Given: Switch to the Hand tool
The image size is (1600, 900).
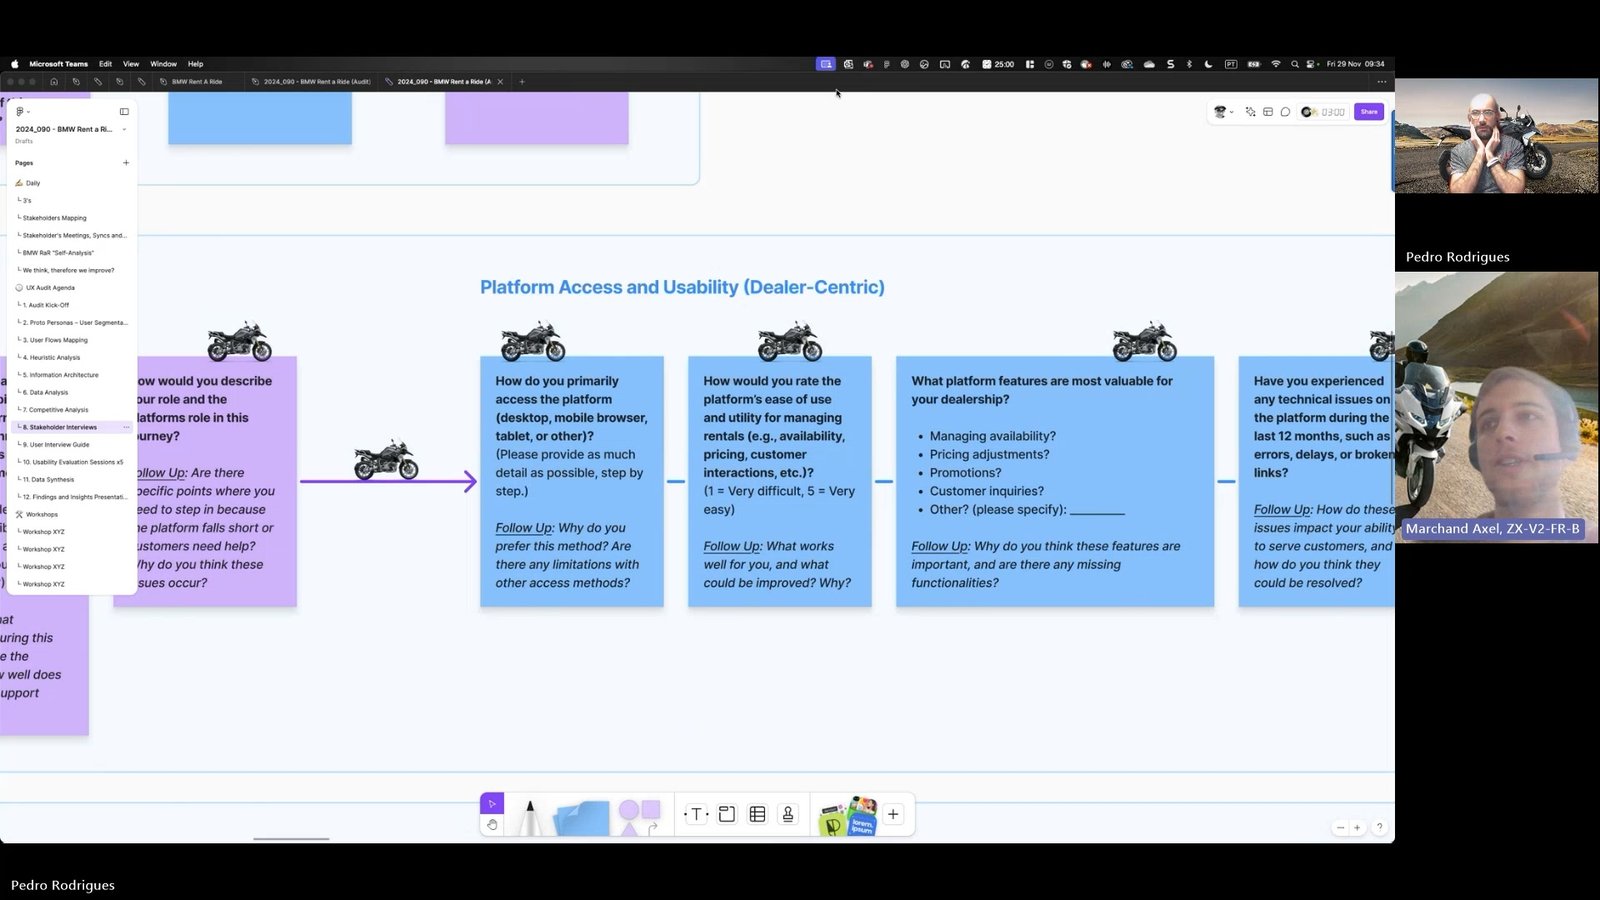Looking at the screenshot, I should [492, 825].
